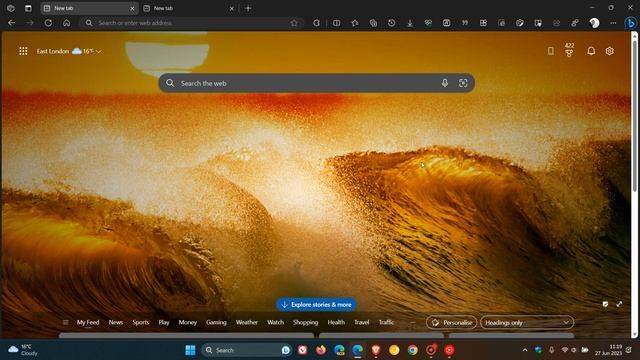Open a new tab with plus button

pyautogui.click(x=248, y=8)
